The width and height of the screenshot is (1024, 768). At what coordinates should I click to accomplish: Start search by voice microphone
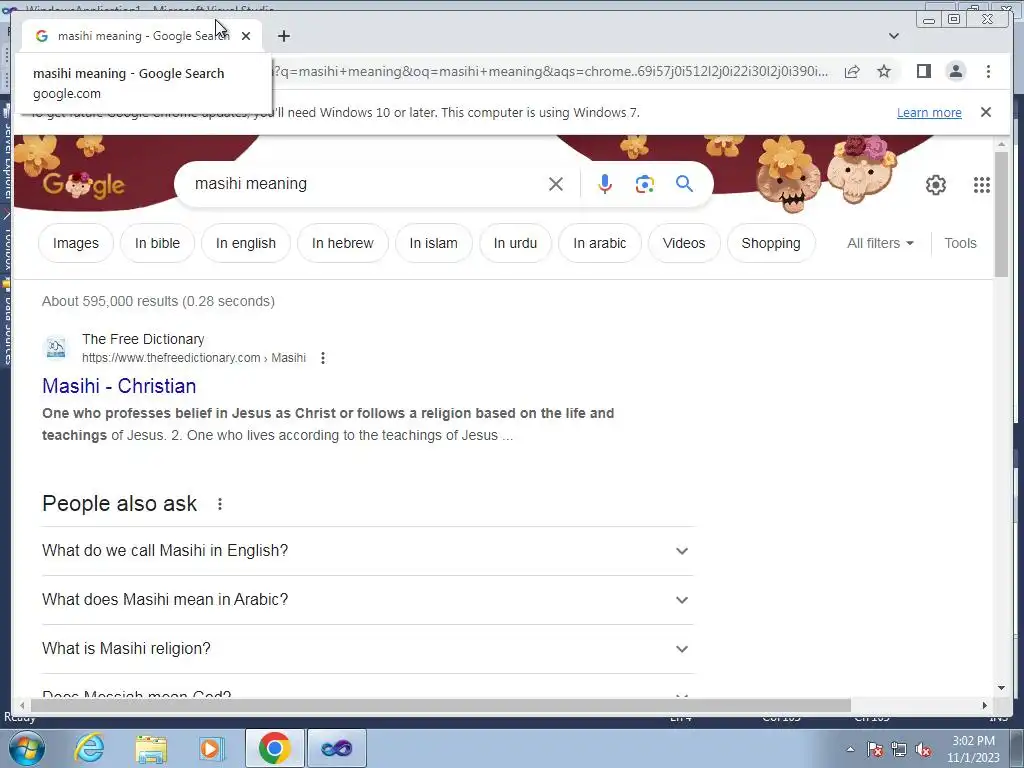coord(605,184)
